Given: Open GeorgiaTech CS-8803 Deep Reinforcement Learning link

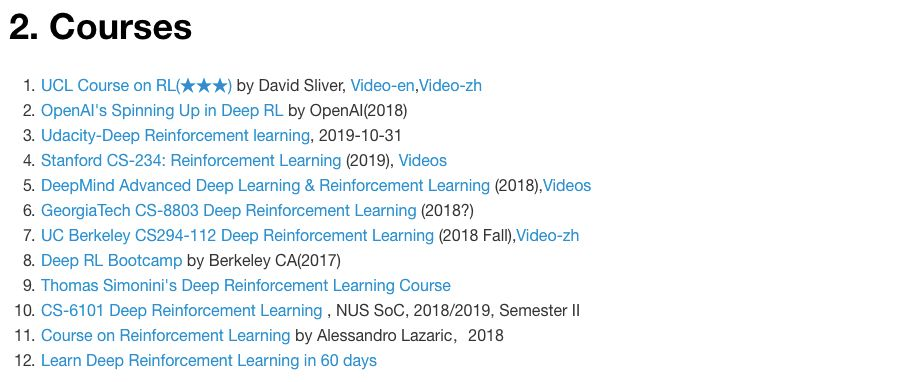Looking at the screenshot, I should [x=228, y=211].
